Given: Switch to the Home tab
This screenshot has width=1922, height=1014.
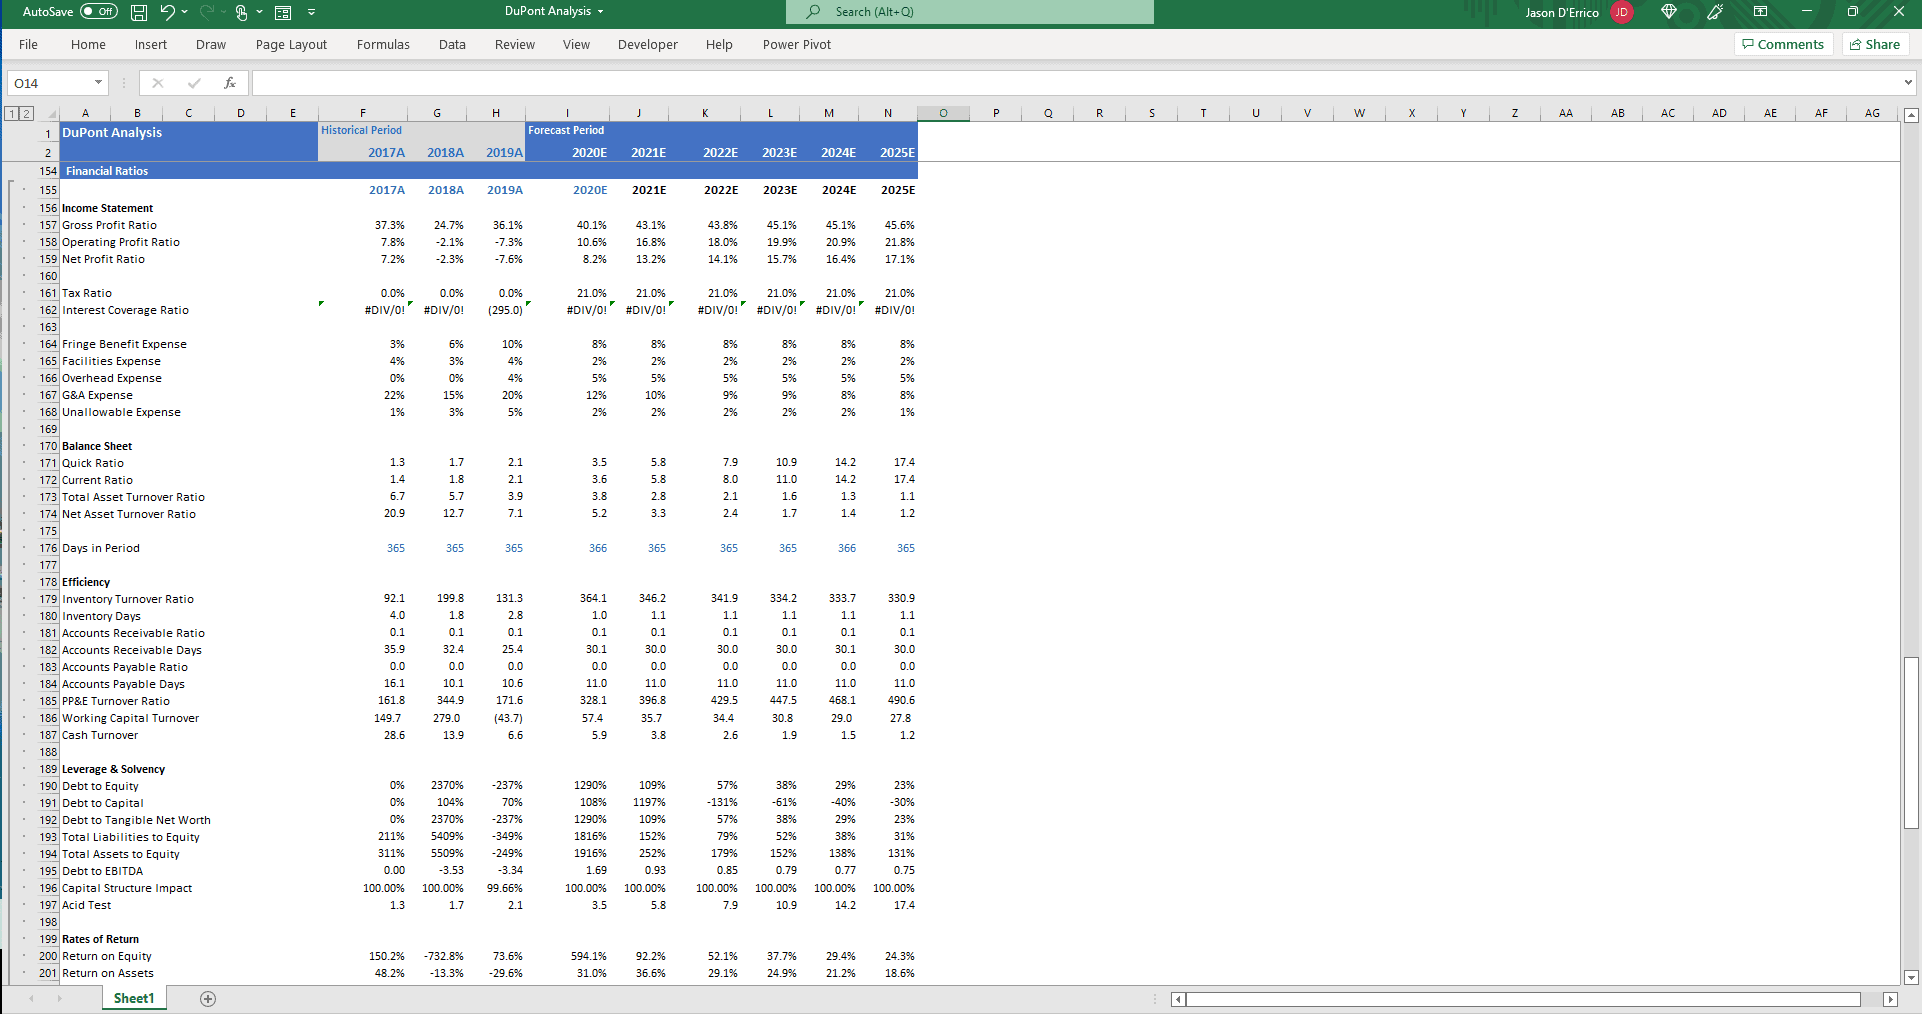Looking at the screenshot, I should pos(88,44).
